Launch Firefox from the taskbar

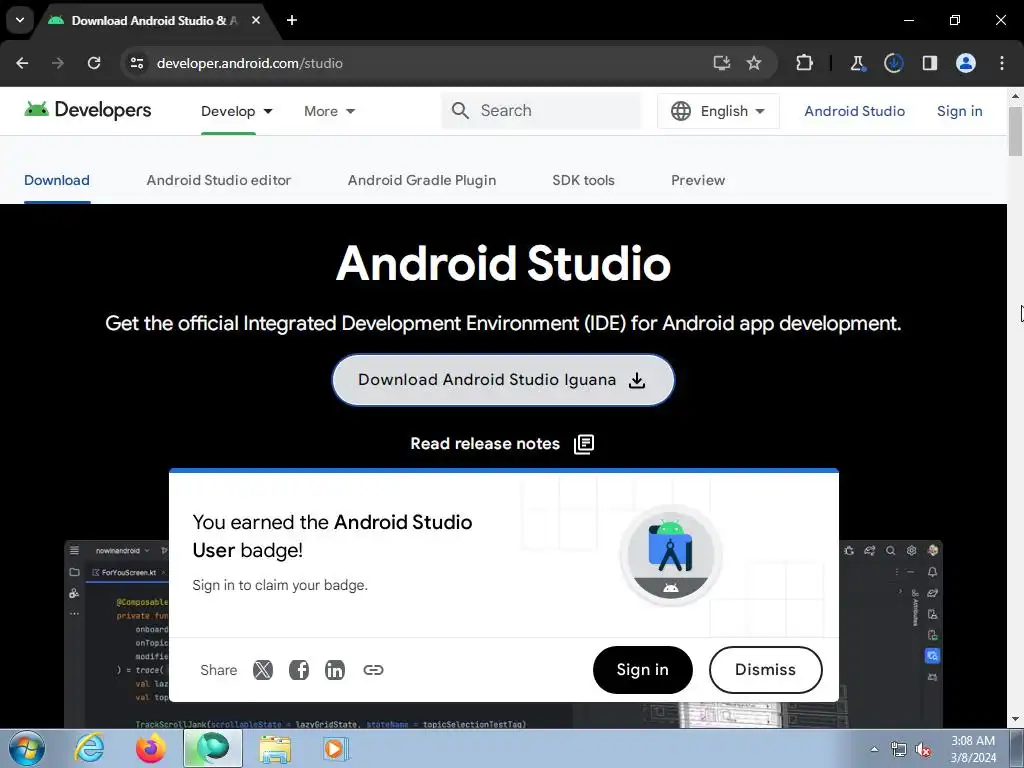tap(150, 749)
